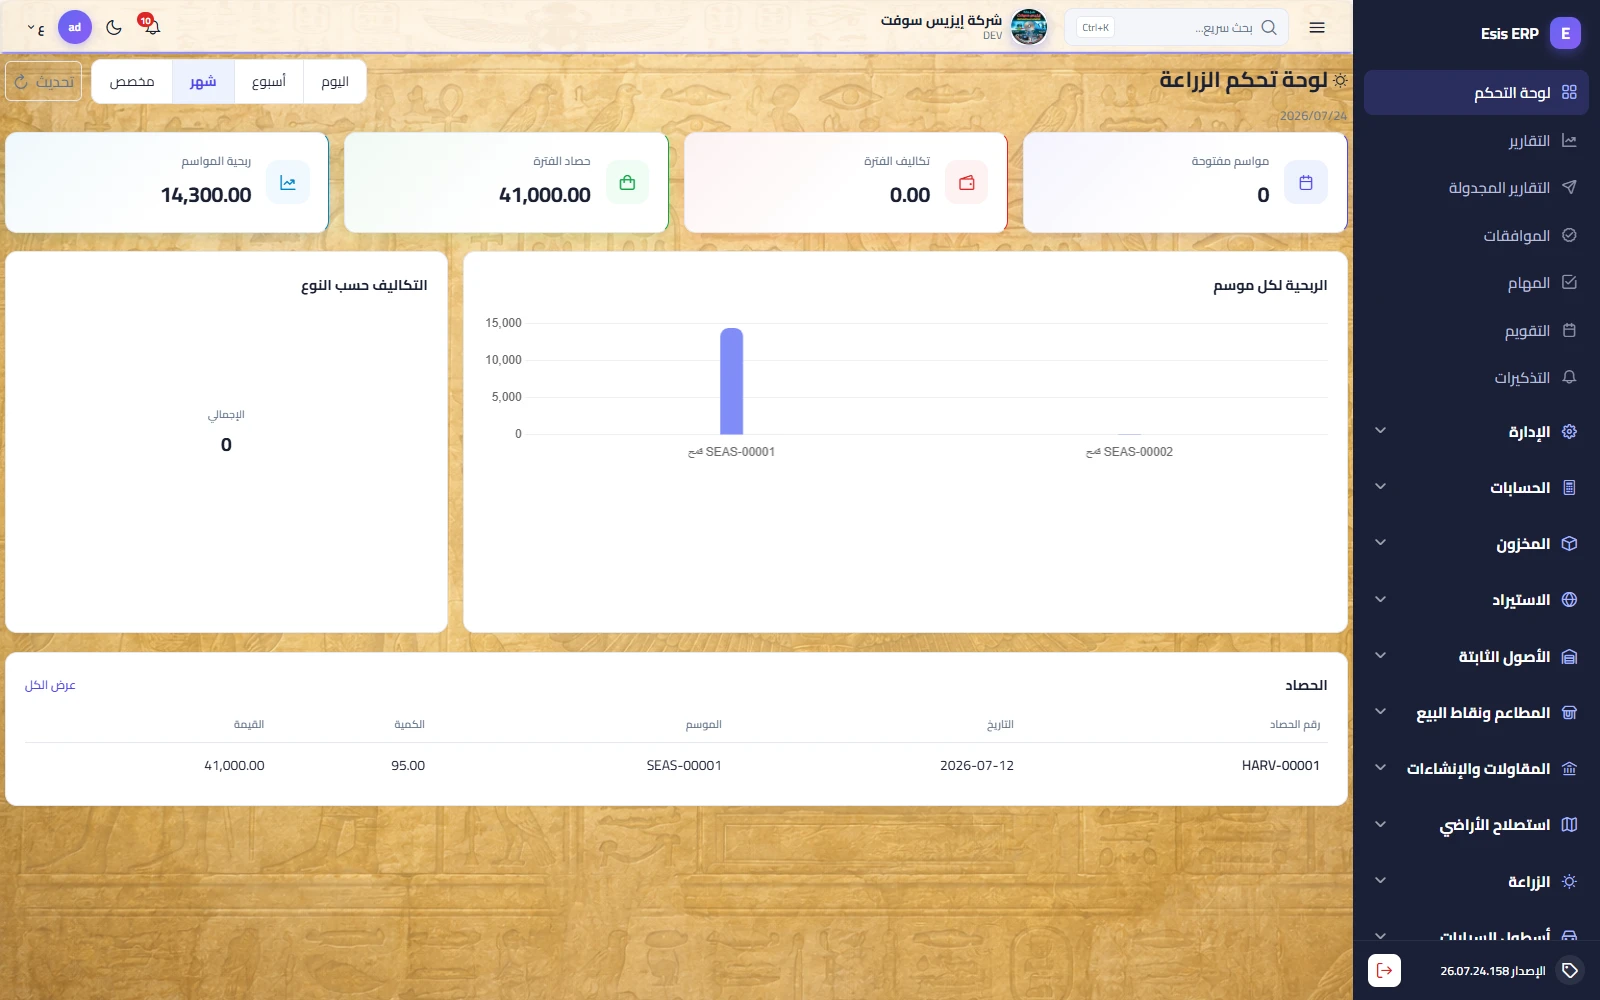
Task: Click the التاريخ column header
Action: [x=1000, y=724]
